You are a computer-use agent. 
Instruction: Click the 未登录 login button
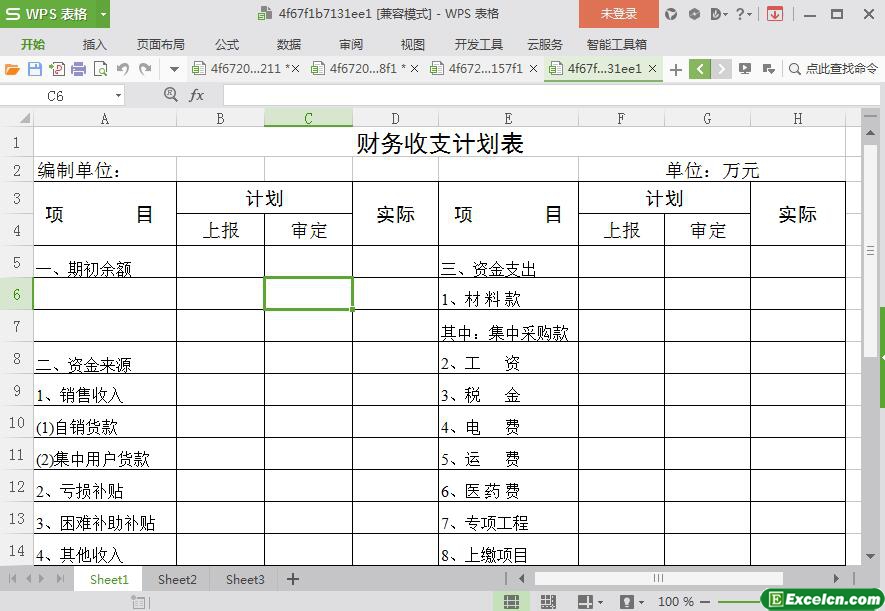(x=619, y=14)
